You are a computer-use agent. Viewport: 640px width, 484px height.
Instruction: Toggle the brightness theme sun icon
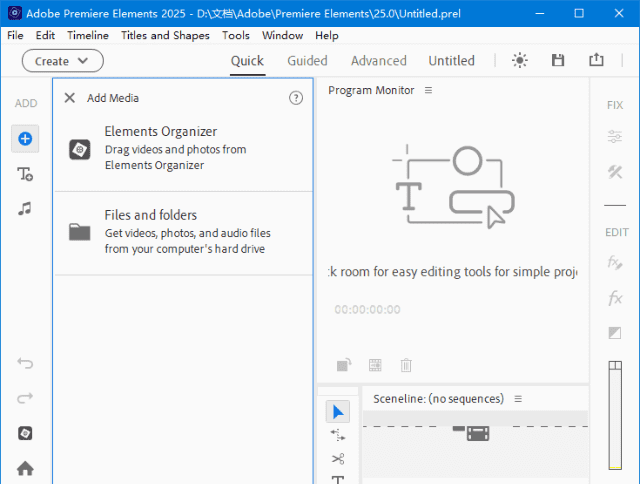[x=520, y=60]
